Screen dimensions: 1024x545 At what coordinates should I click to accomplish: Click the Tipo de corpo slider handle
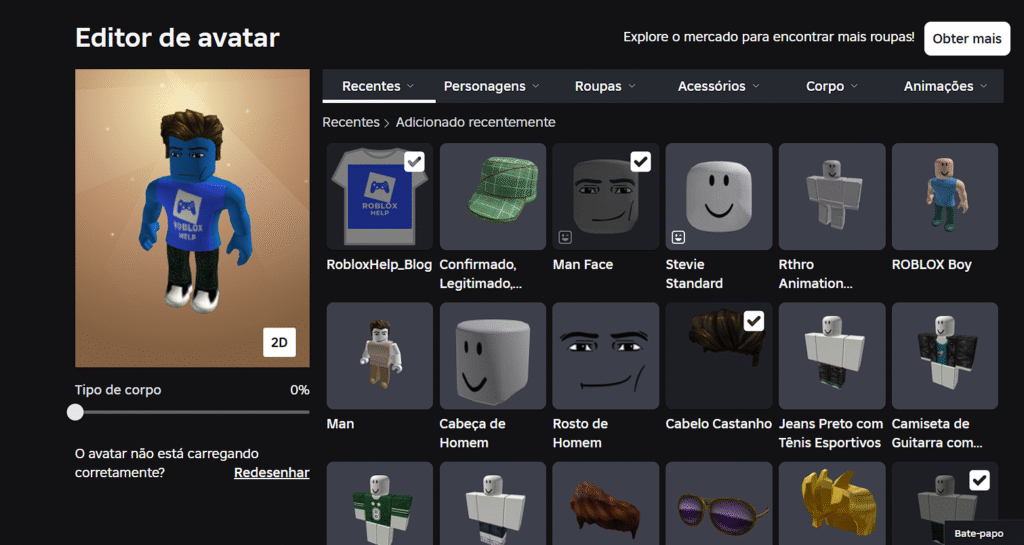(x=75, y=412)
